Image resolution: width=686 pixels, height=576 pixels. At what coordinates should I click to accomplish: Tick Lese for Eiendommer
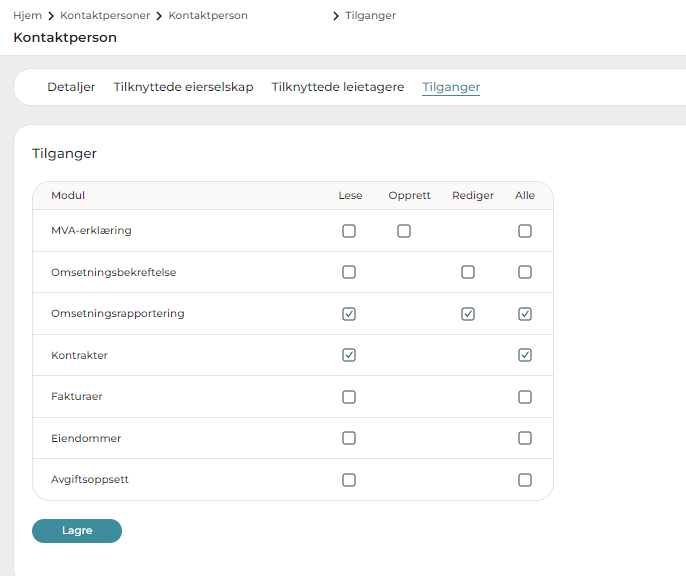[349, 438]
